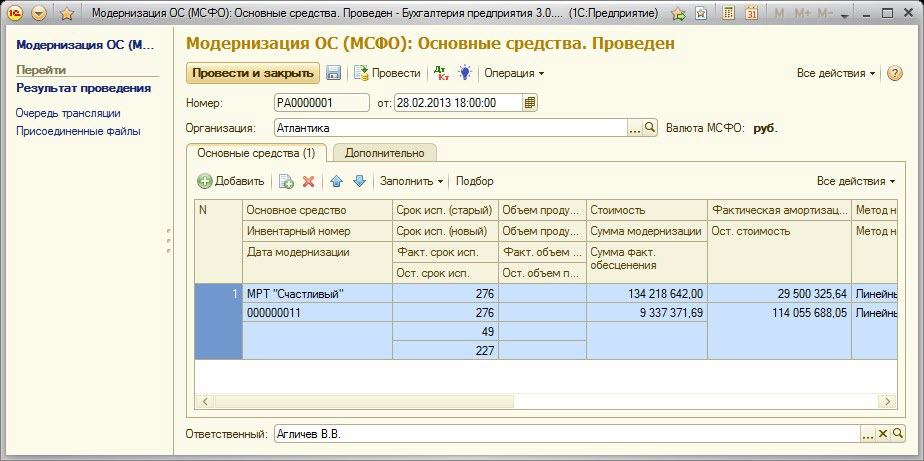
Task: Click the light bulb icon in toolbar
Action: click(465, 73)
